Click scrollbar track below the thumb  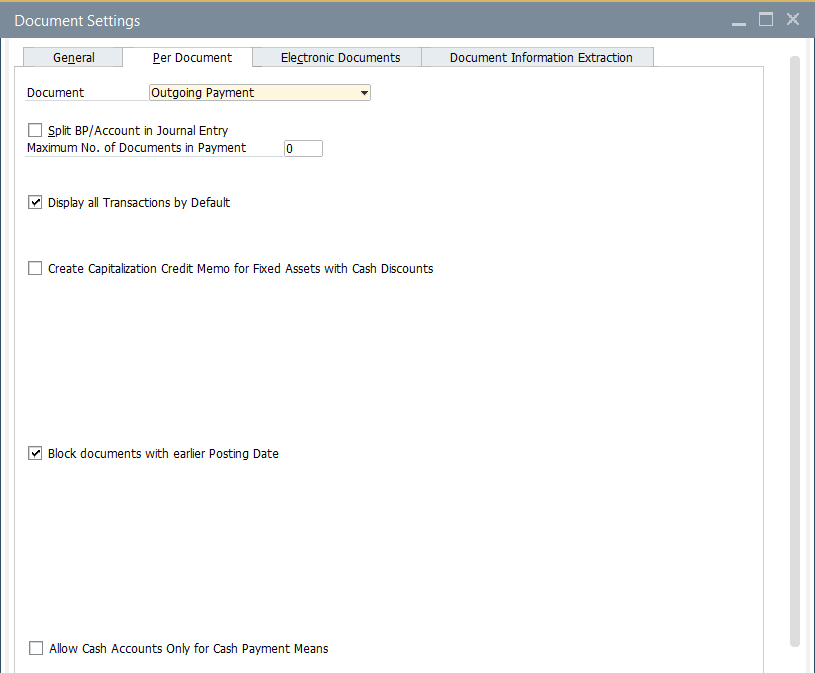click(x=795, y=660)
